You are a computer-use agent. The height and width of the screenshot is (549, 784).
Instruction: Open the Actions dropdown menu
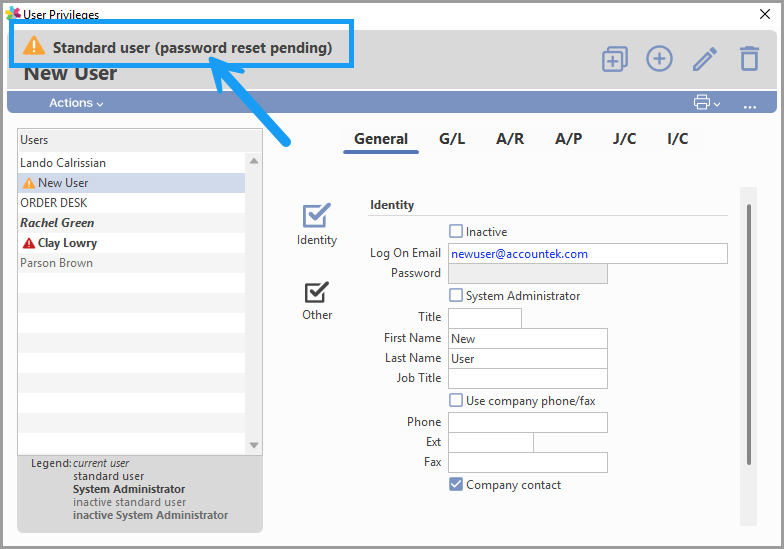pos(76,102)
